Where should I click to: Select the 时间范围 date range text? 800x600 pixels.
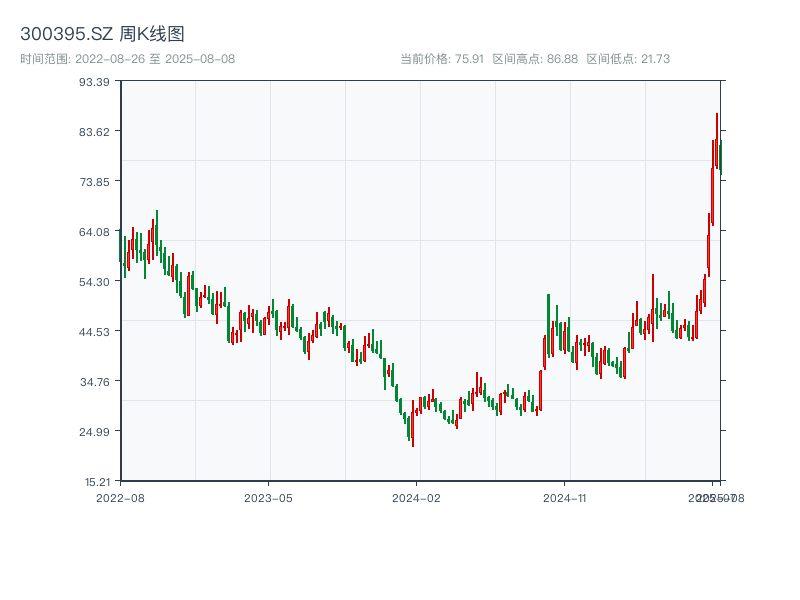(x=127, y=59)
